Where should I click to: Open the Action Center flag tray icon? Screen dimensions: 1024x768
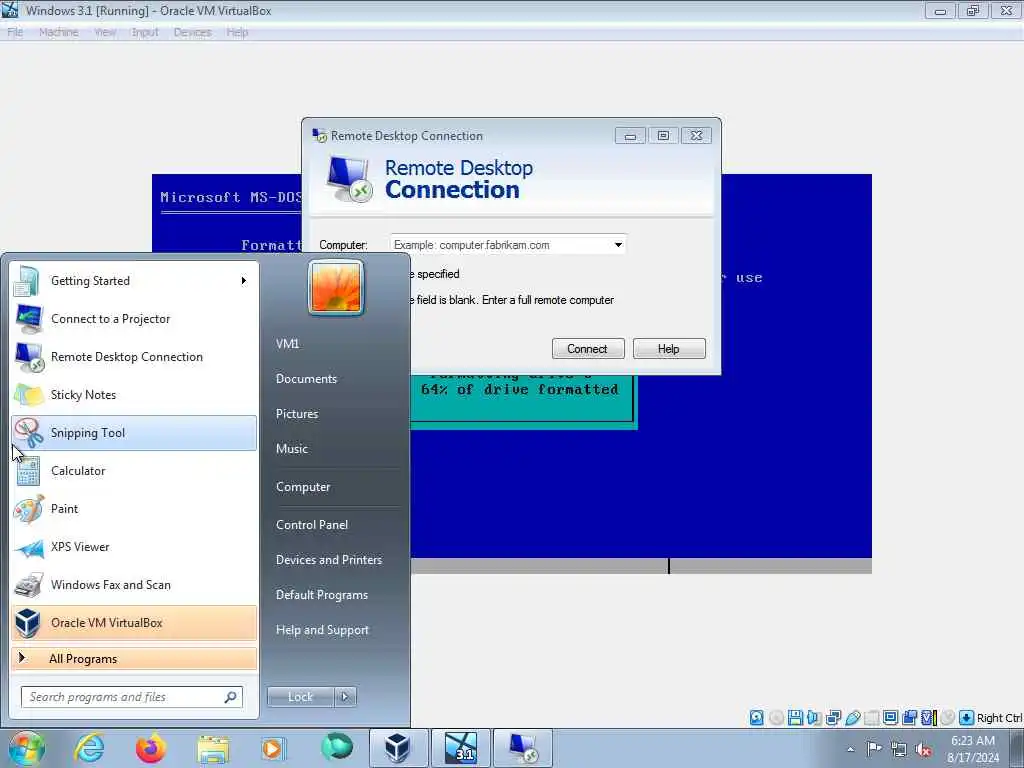coord(873,749)
